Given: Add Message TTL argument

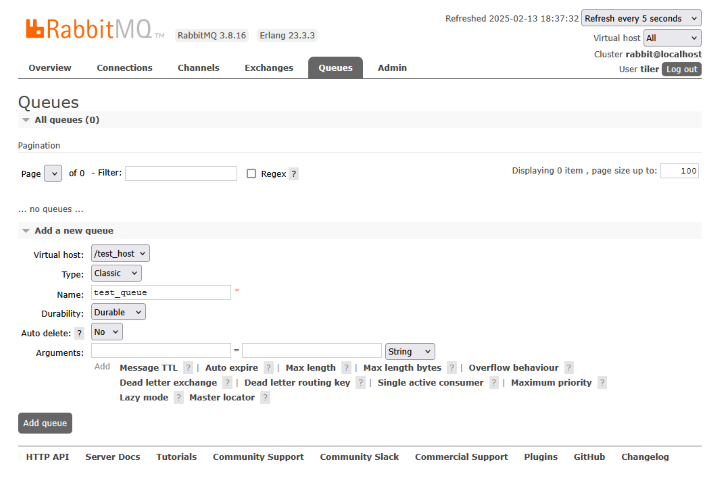Looking at the screenshot, I should 148,368.
